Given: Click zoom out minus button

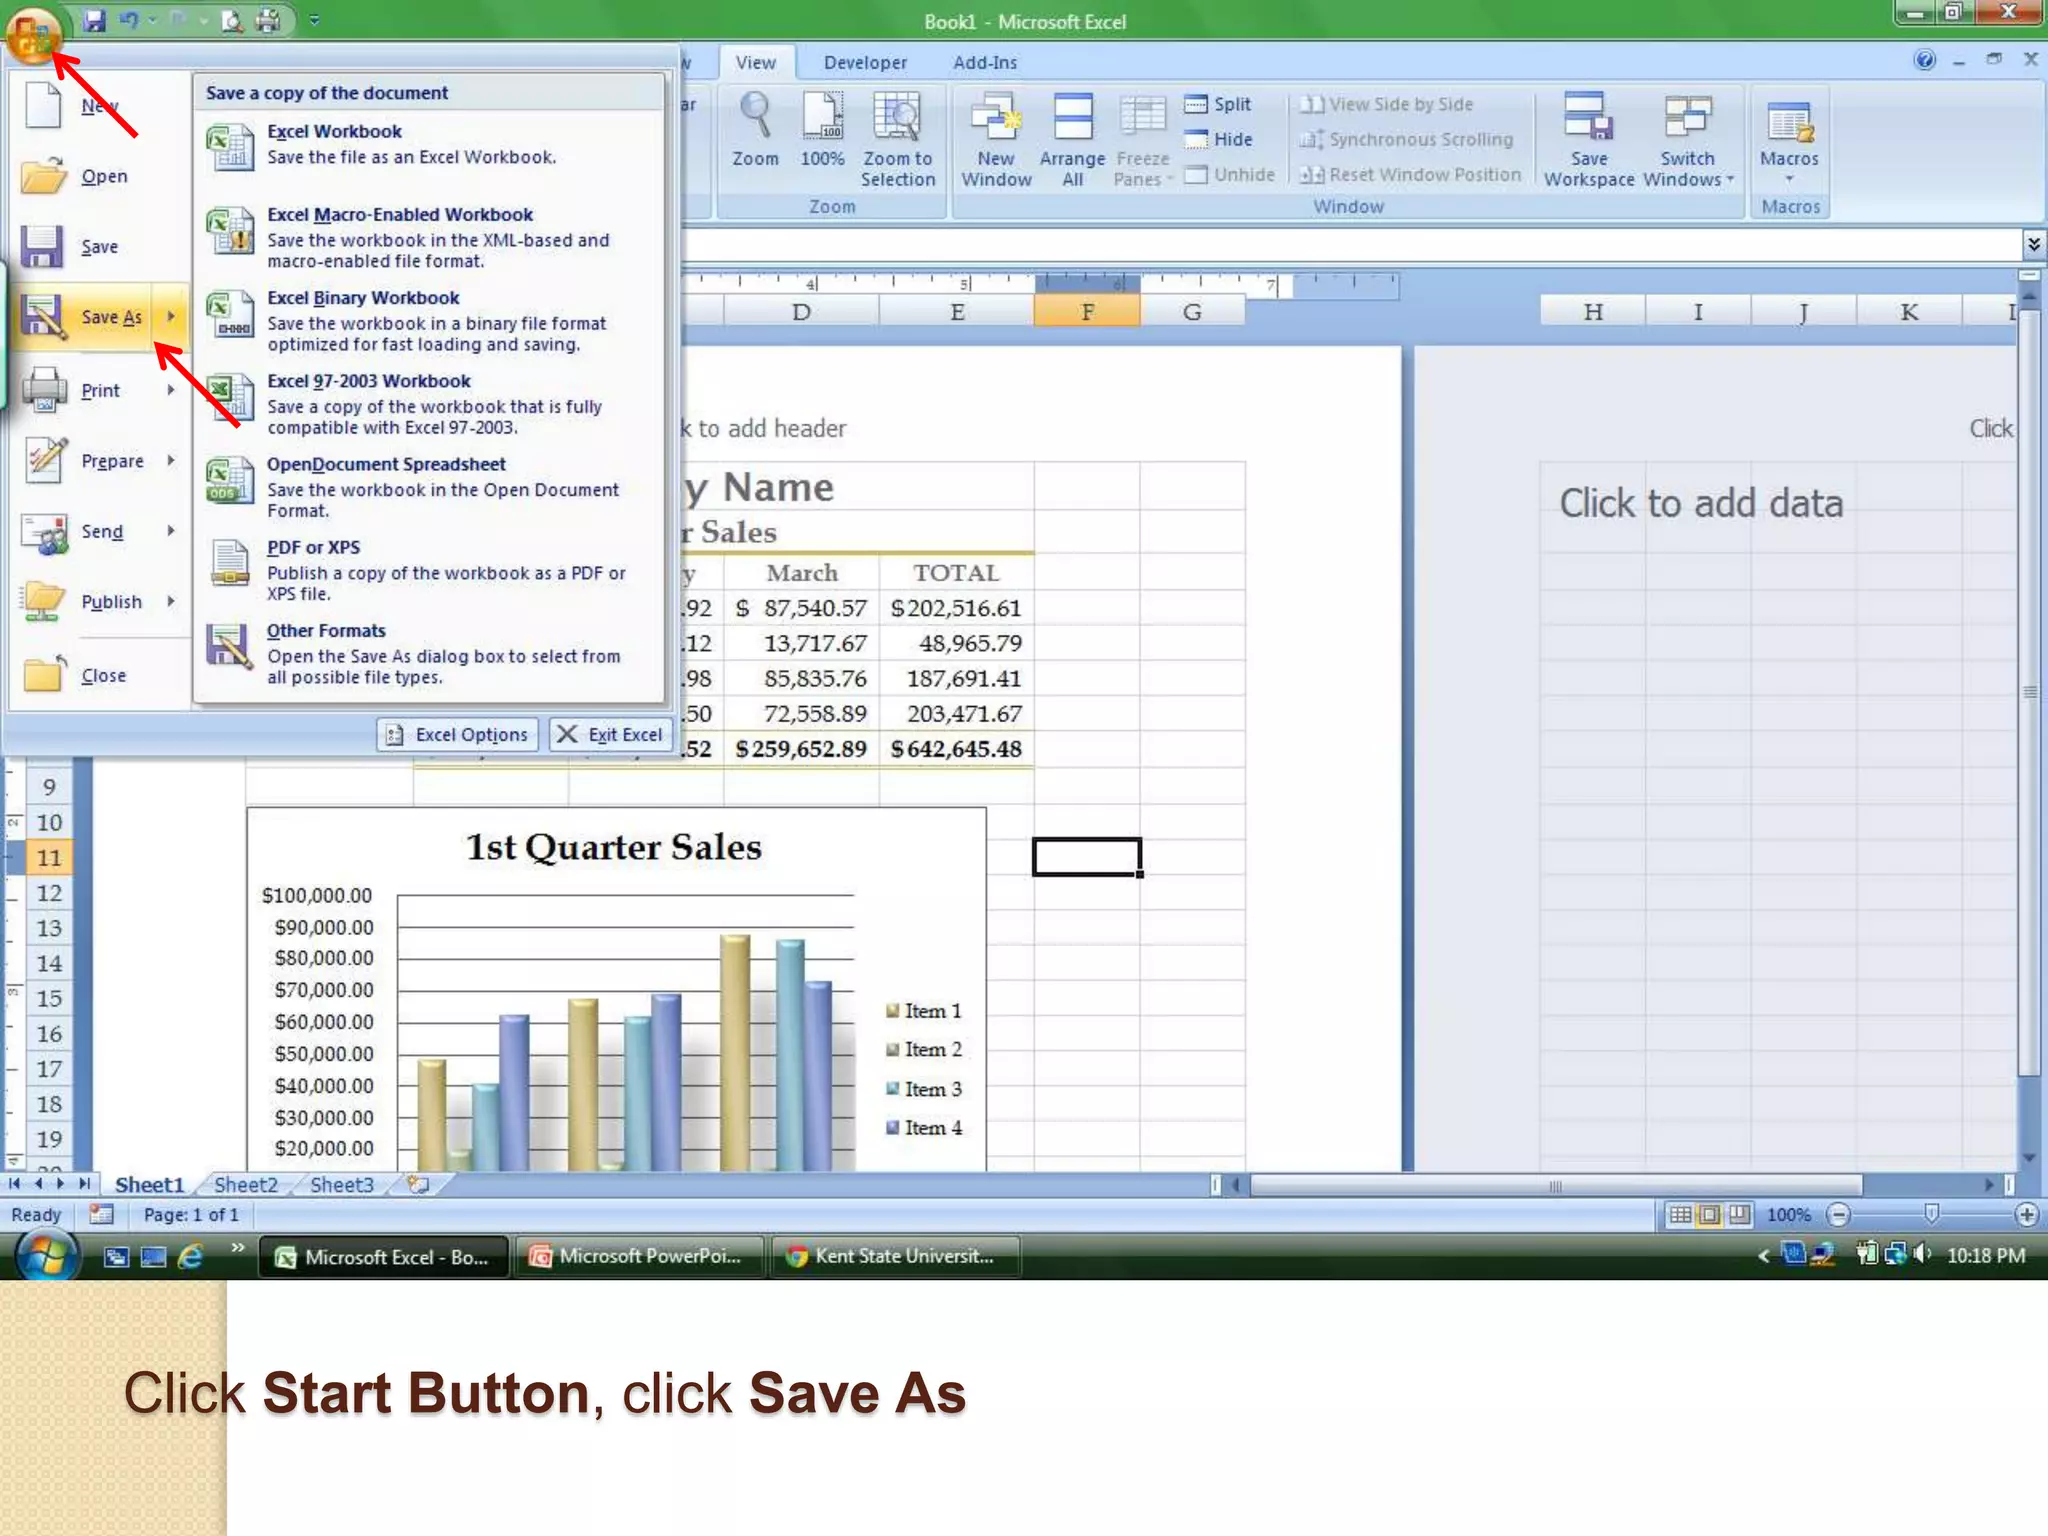Looking at the screenshot, I should 1838,1215.
